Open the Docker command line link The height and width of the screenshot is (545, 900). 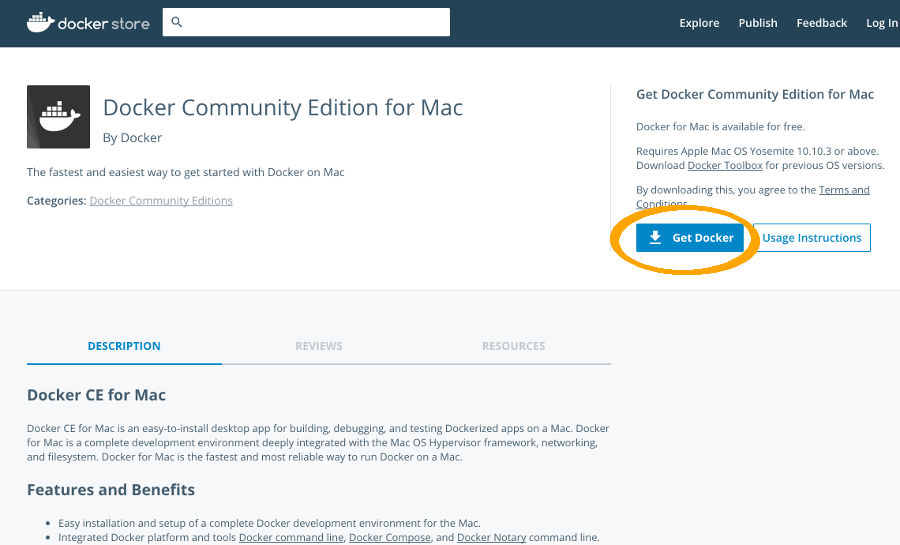291,538
